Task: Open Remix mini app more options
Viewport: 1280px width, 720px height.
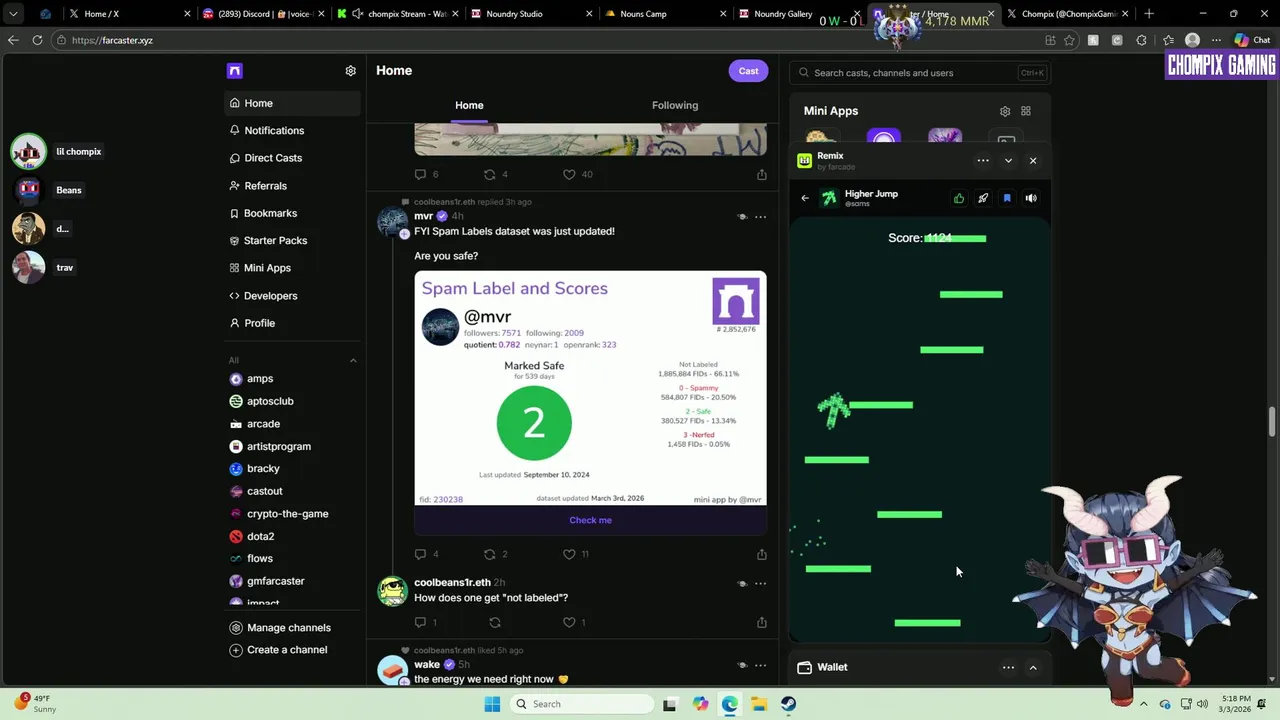Action: (x=983, y=160)
